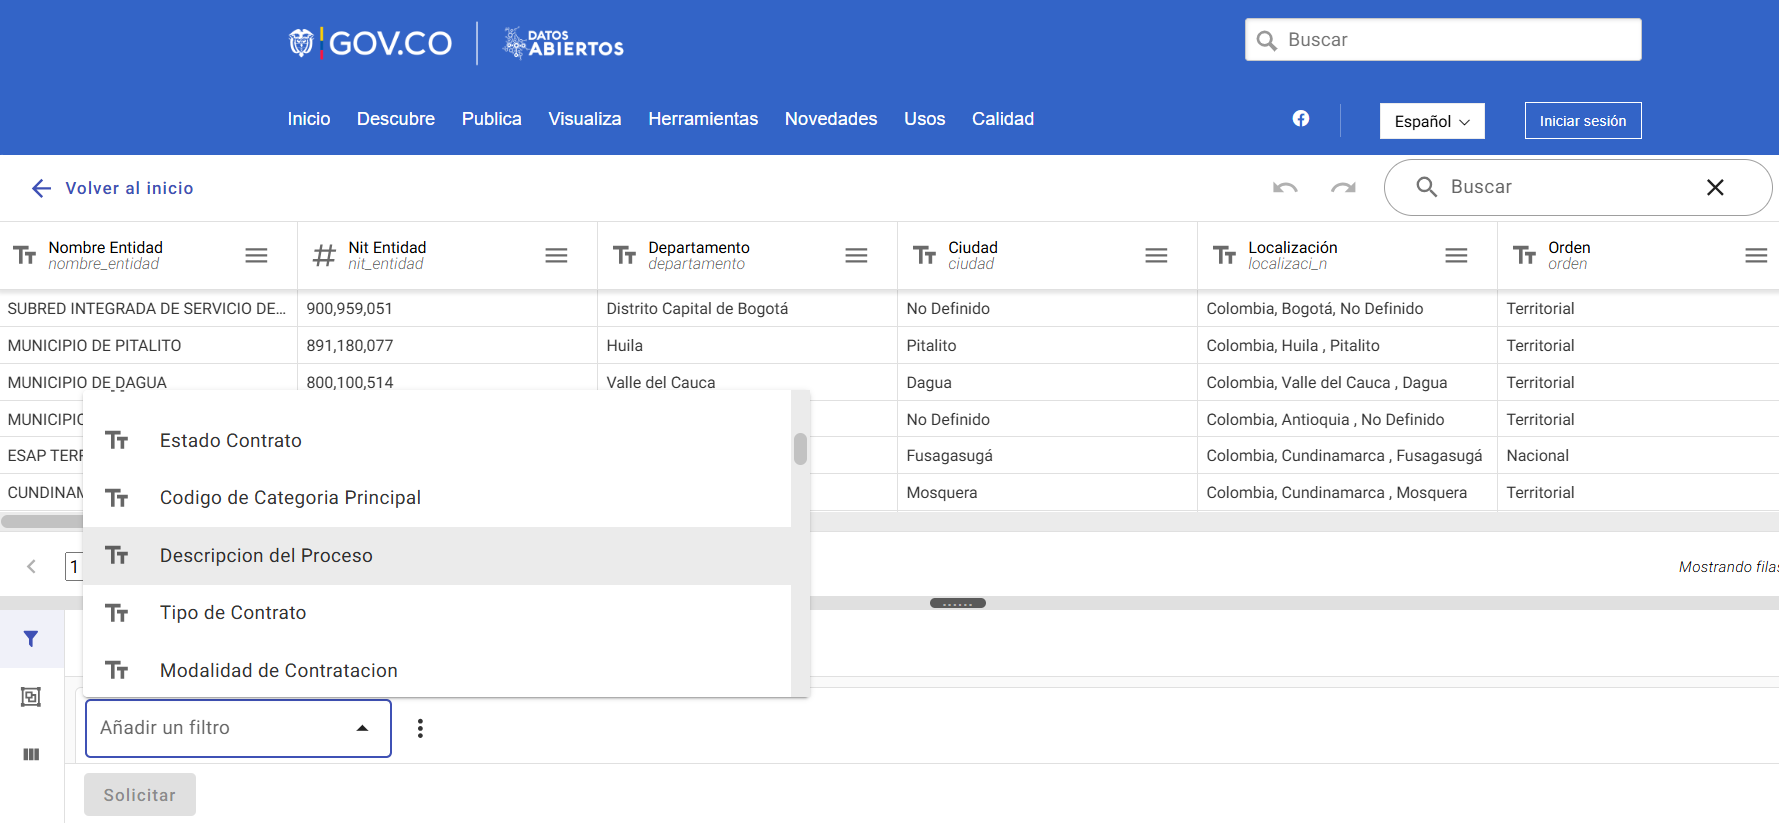Go to Inicio in navigation
Screen dimensions: 1779x823
pyautogui.click(x=309, y=119)
